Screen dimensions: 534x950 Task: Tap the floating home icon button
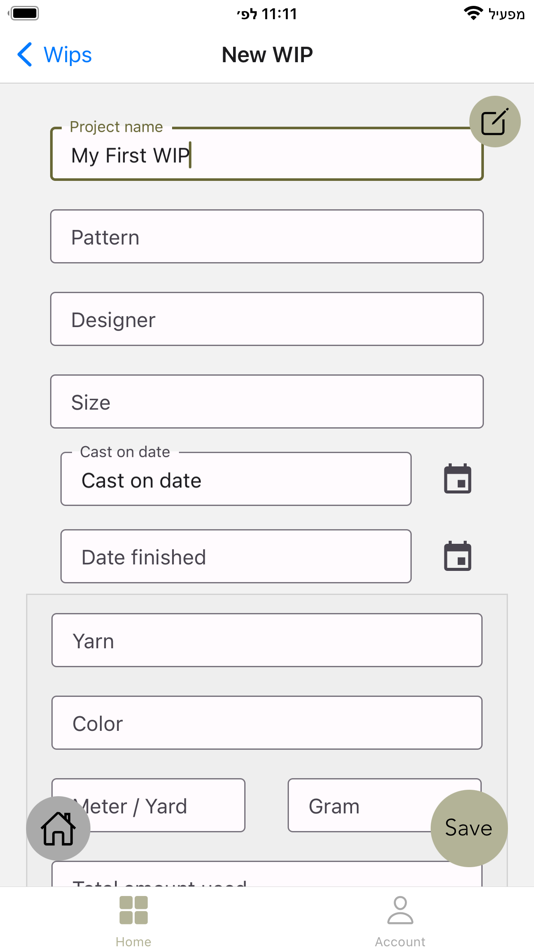click(58, 828)
